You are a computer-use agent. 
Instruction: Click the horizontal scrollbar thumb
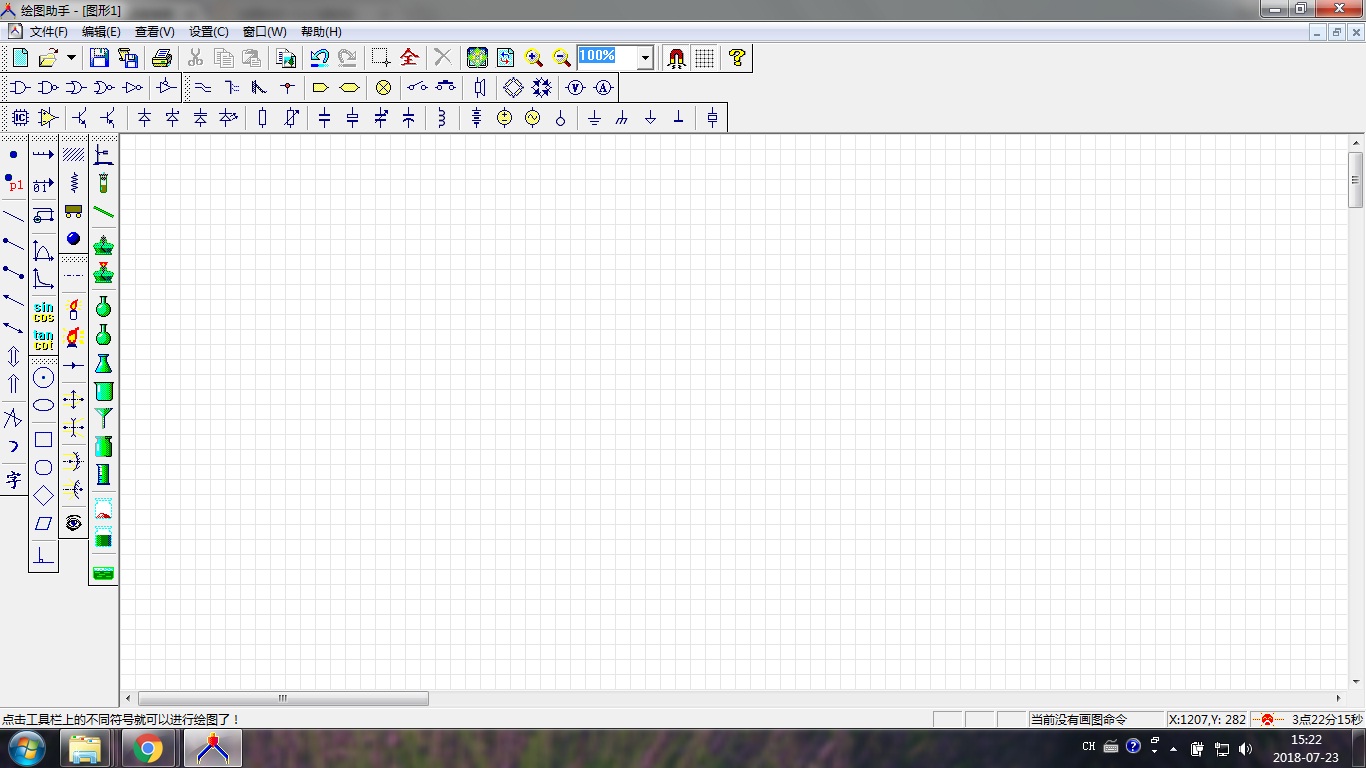(x=283, y=698)
